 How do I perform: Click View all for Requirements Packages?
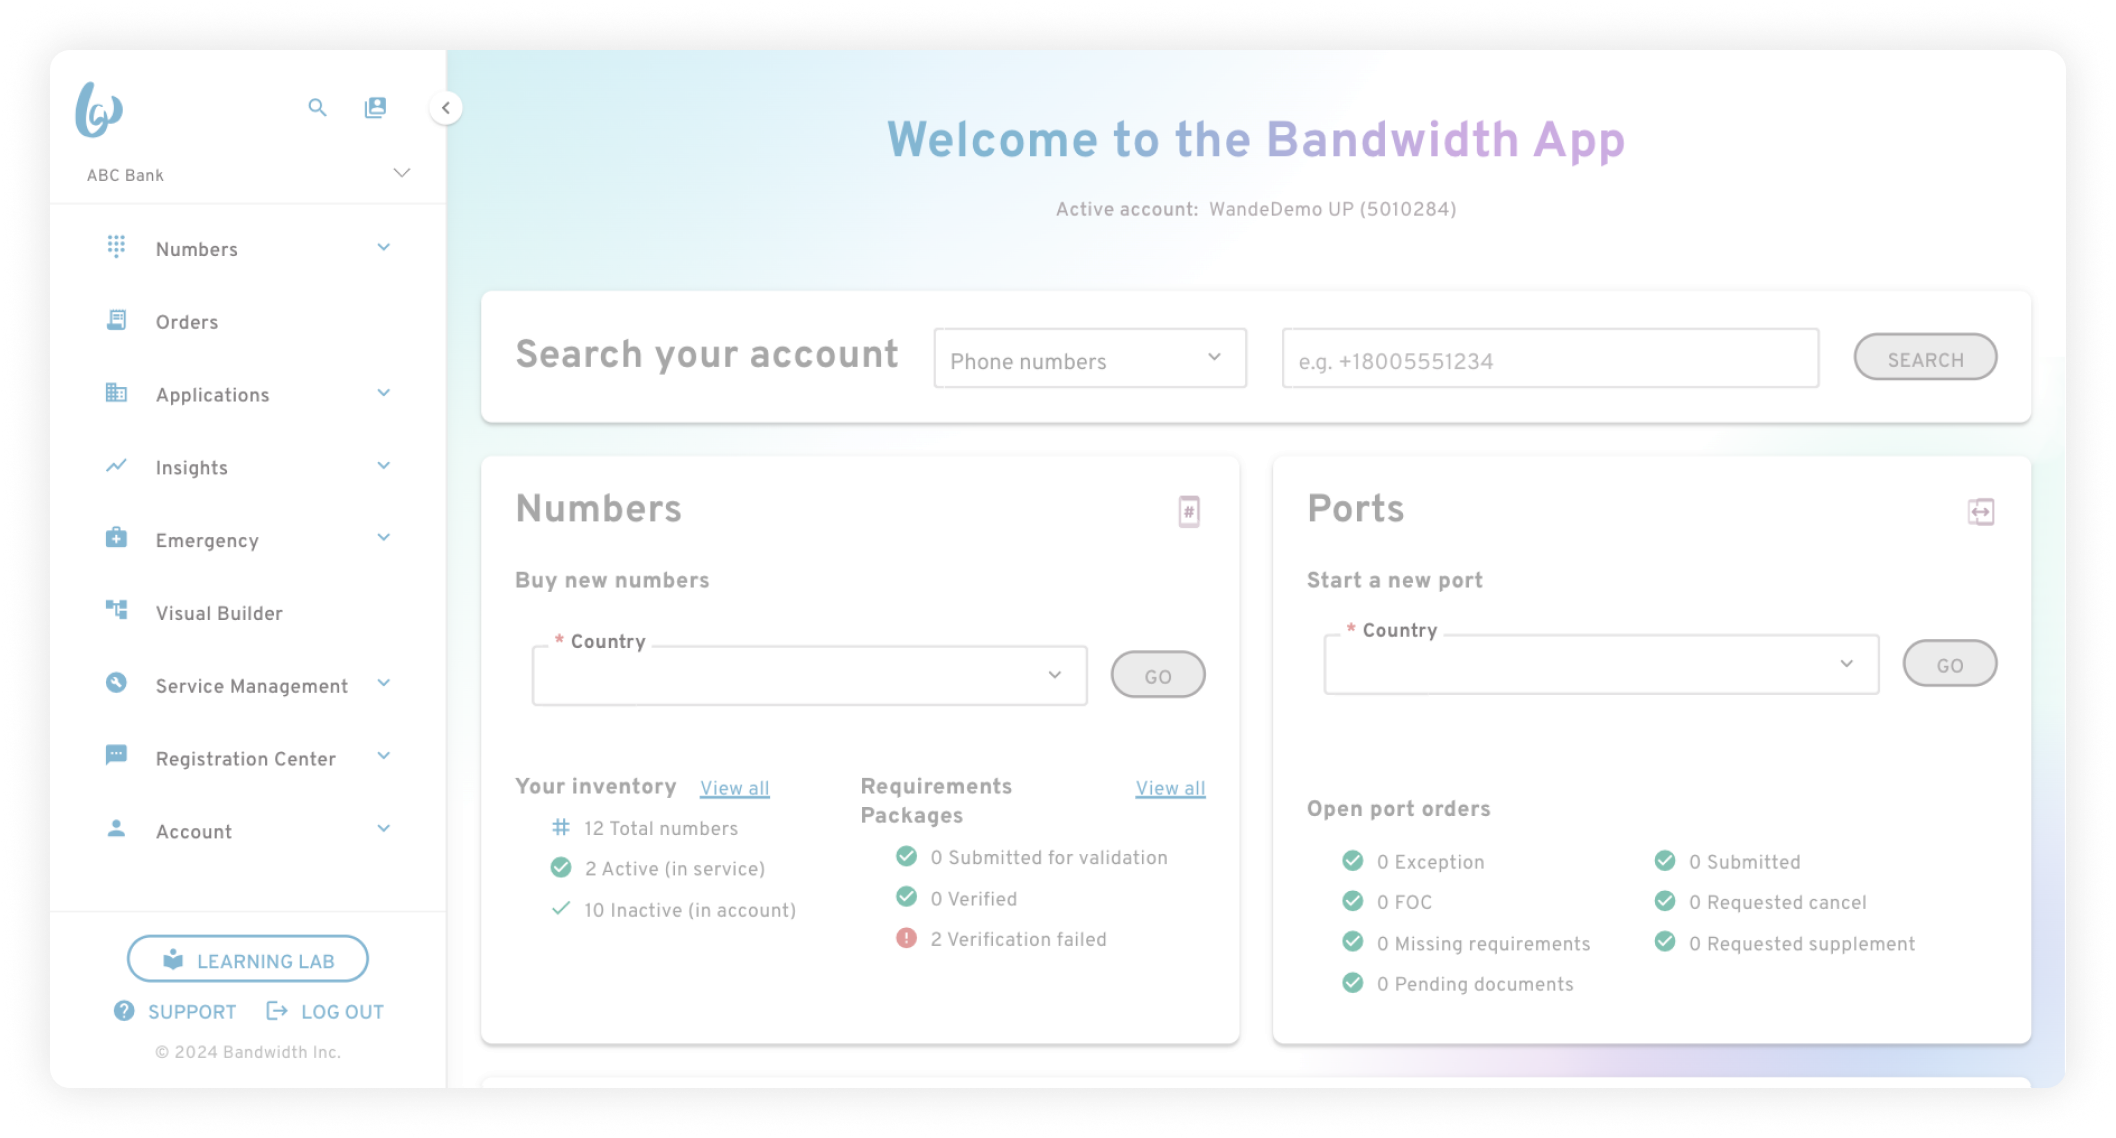[1171, 788]
